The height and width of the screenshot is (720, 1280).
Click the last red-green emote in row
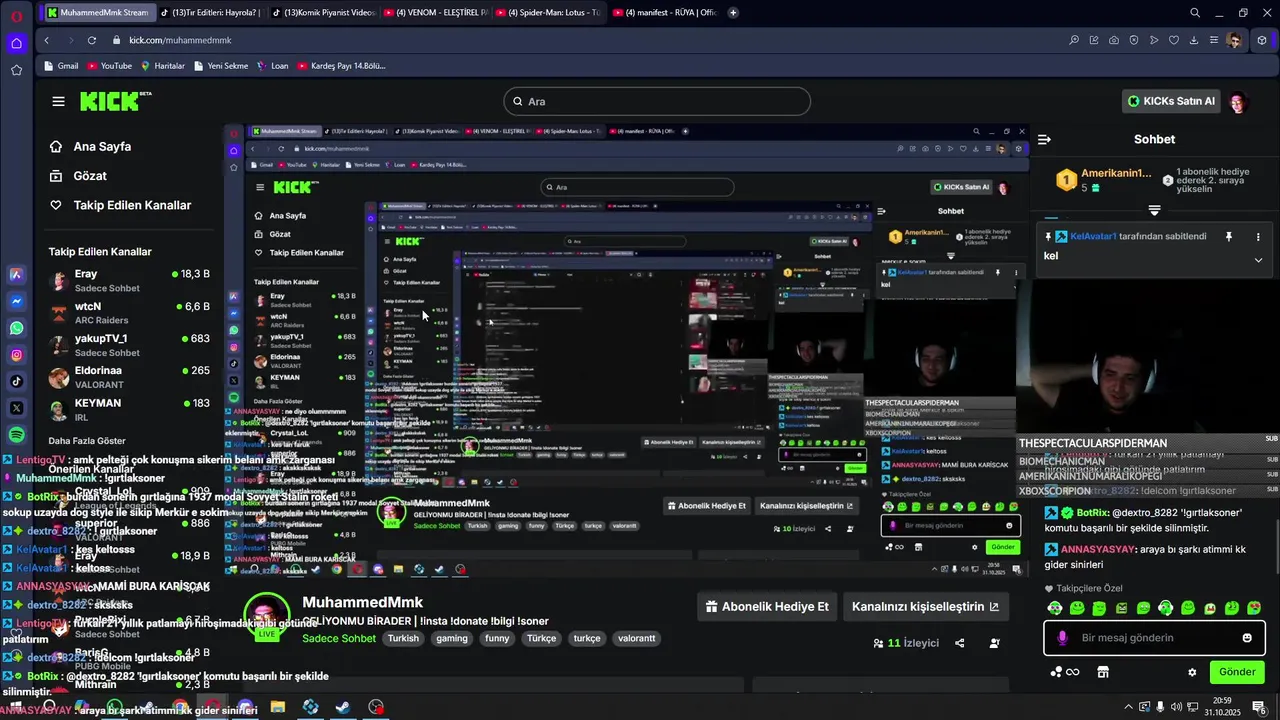pyautogui.click(x=1254, y=608)
